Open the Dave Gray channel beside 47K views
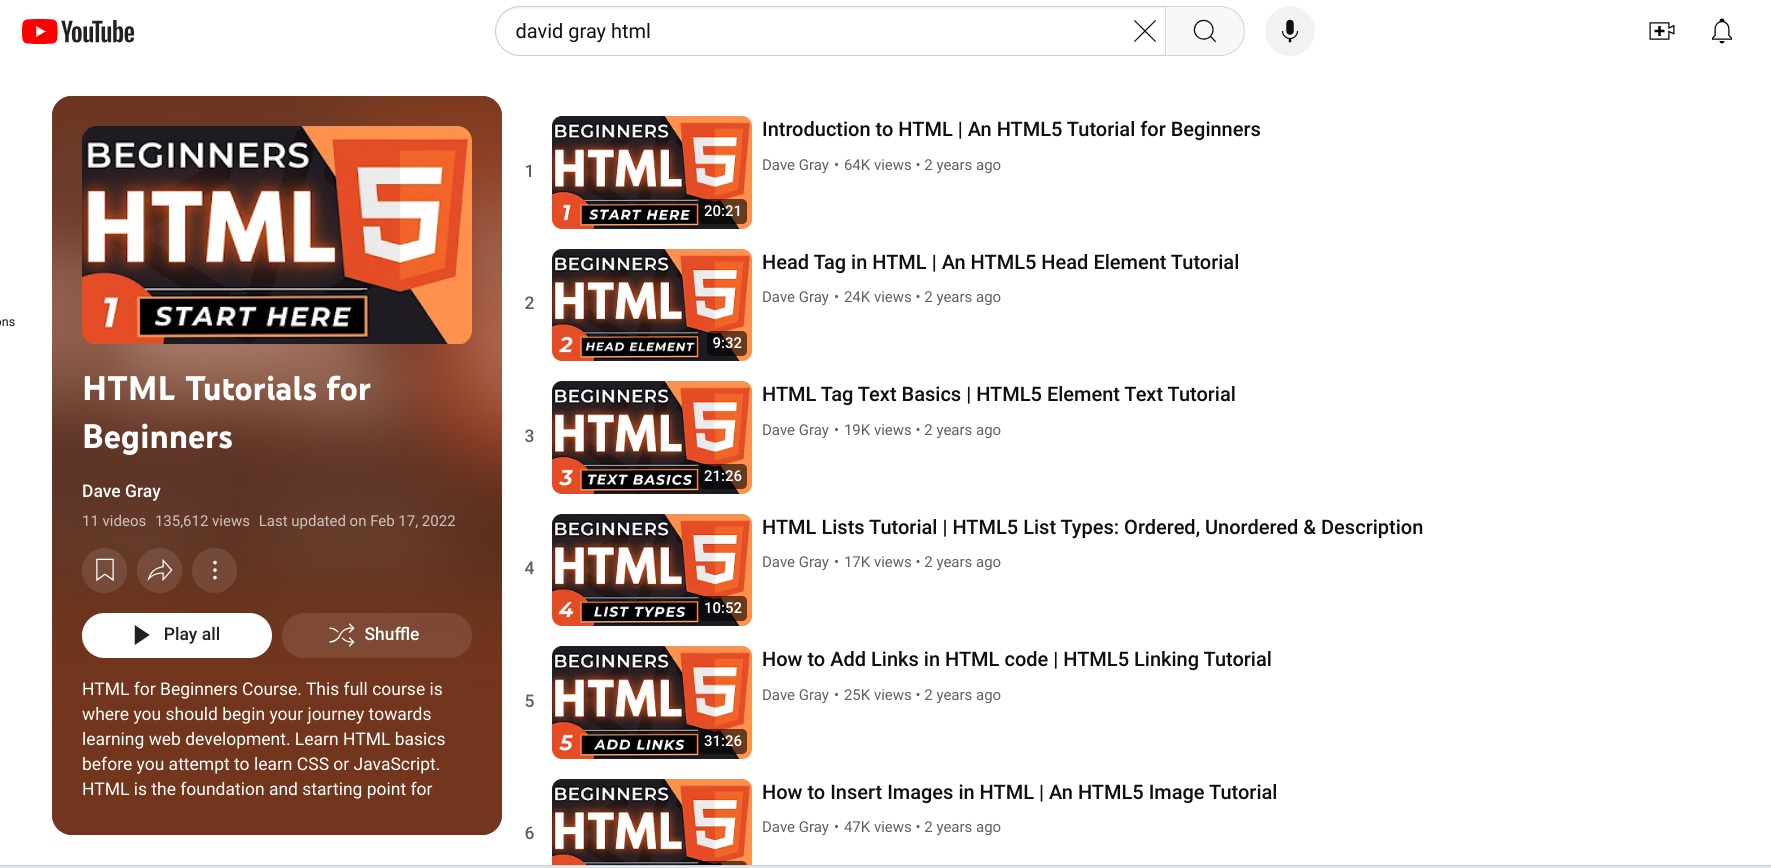 pos(795,827)
